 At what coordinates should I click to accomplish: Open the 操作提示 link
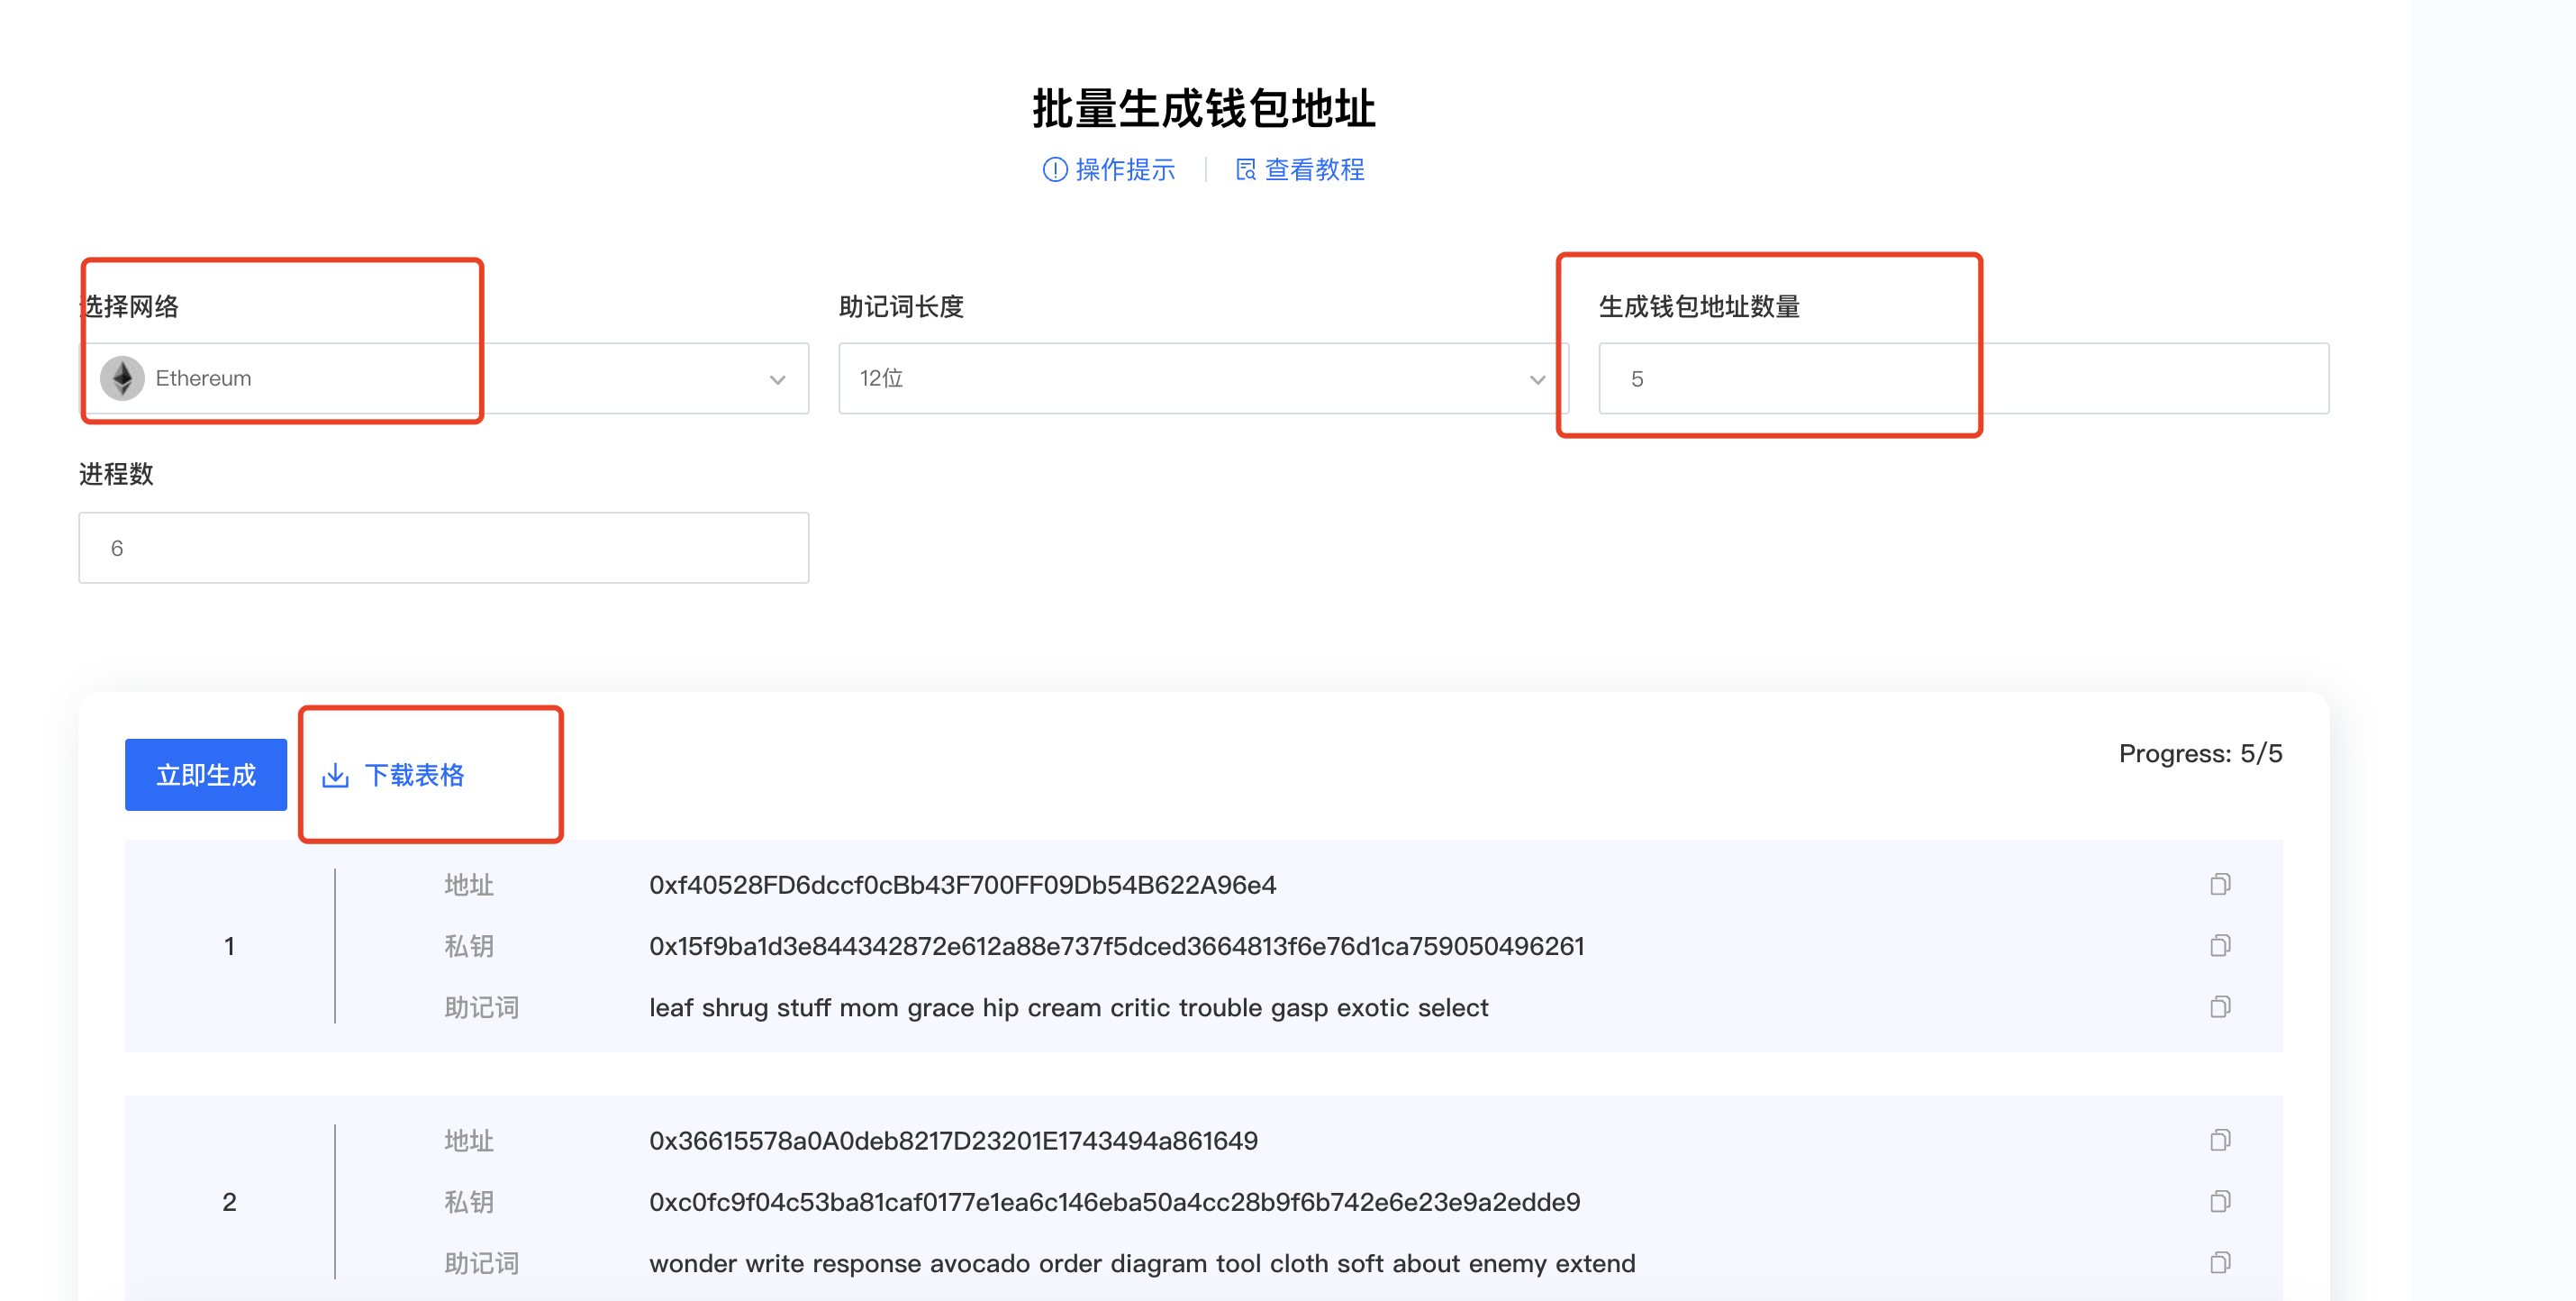pos(1109,170)
